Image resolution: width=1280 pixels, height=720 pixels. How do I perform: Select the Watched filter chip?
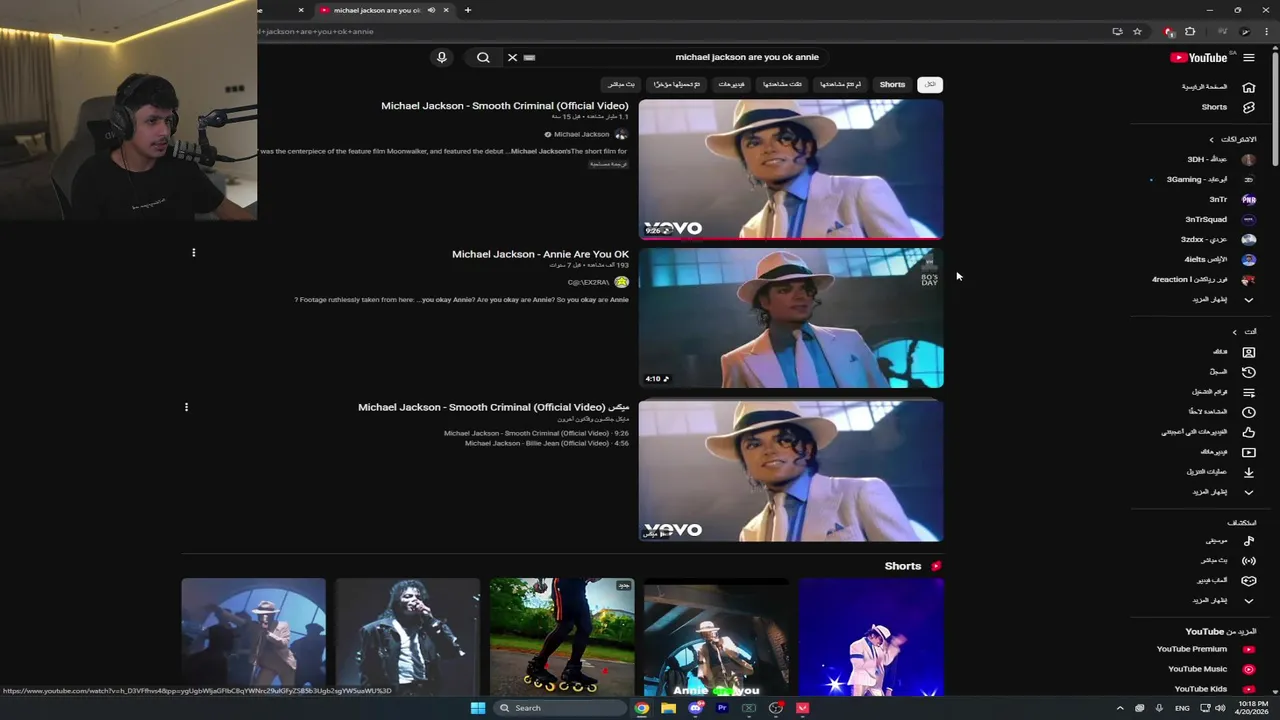[782, 85]
